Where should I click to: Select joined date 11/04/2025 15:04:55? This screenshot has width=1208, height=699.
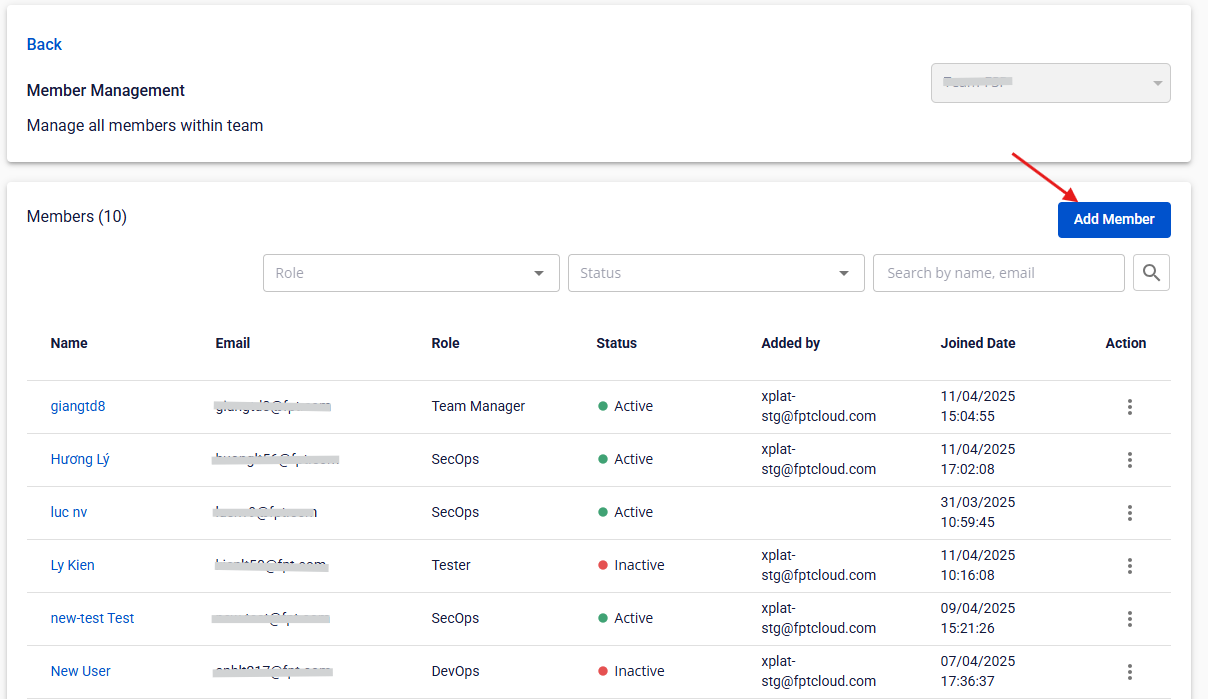click(978, 406)
